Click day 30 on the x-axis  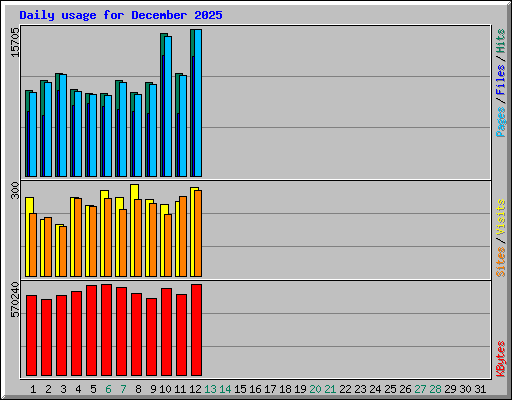465,389
